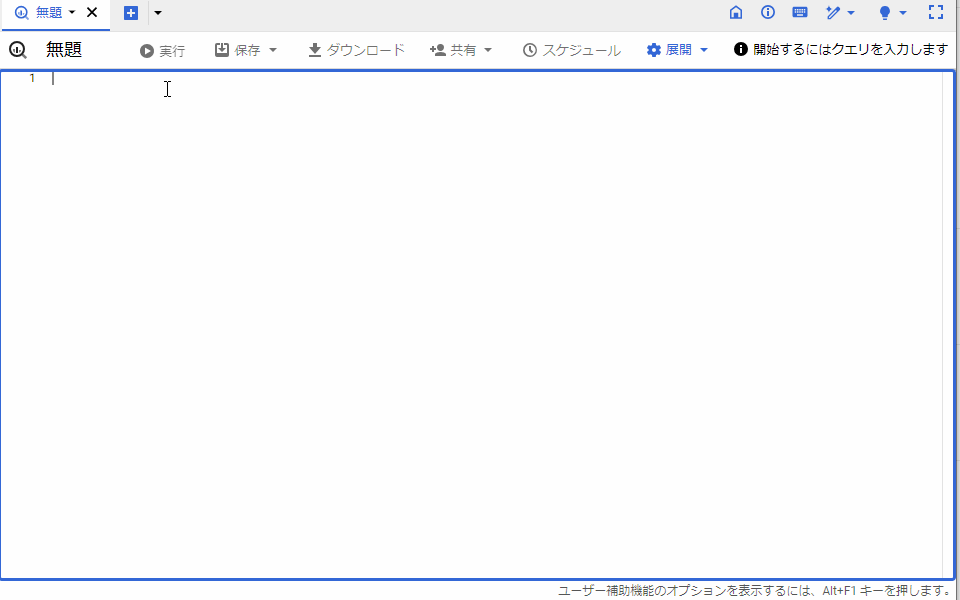Show keyboard shortcuts via the keyboard icon
This screenshot has width=960, height=600.
799,13
